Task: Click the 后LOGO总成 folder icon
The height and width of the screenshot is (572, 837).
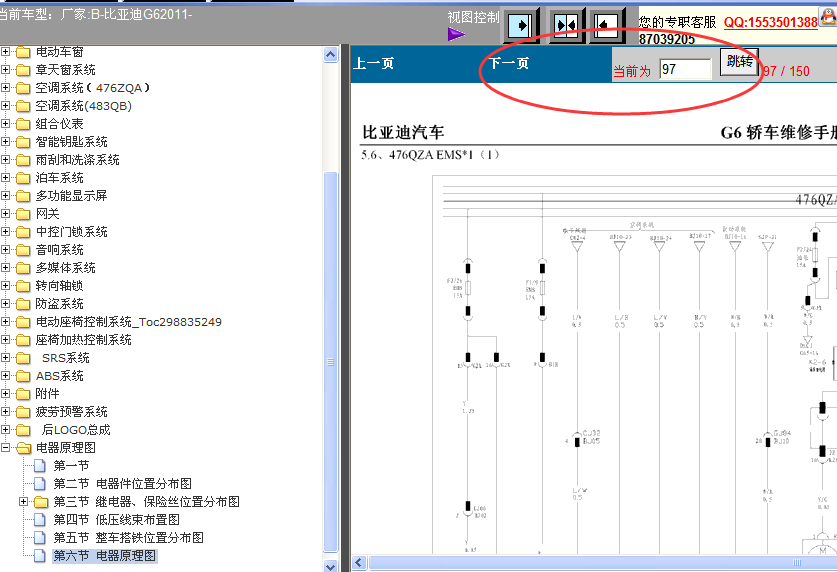Action: [x=23, y=430]
